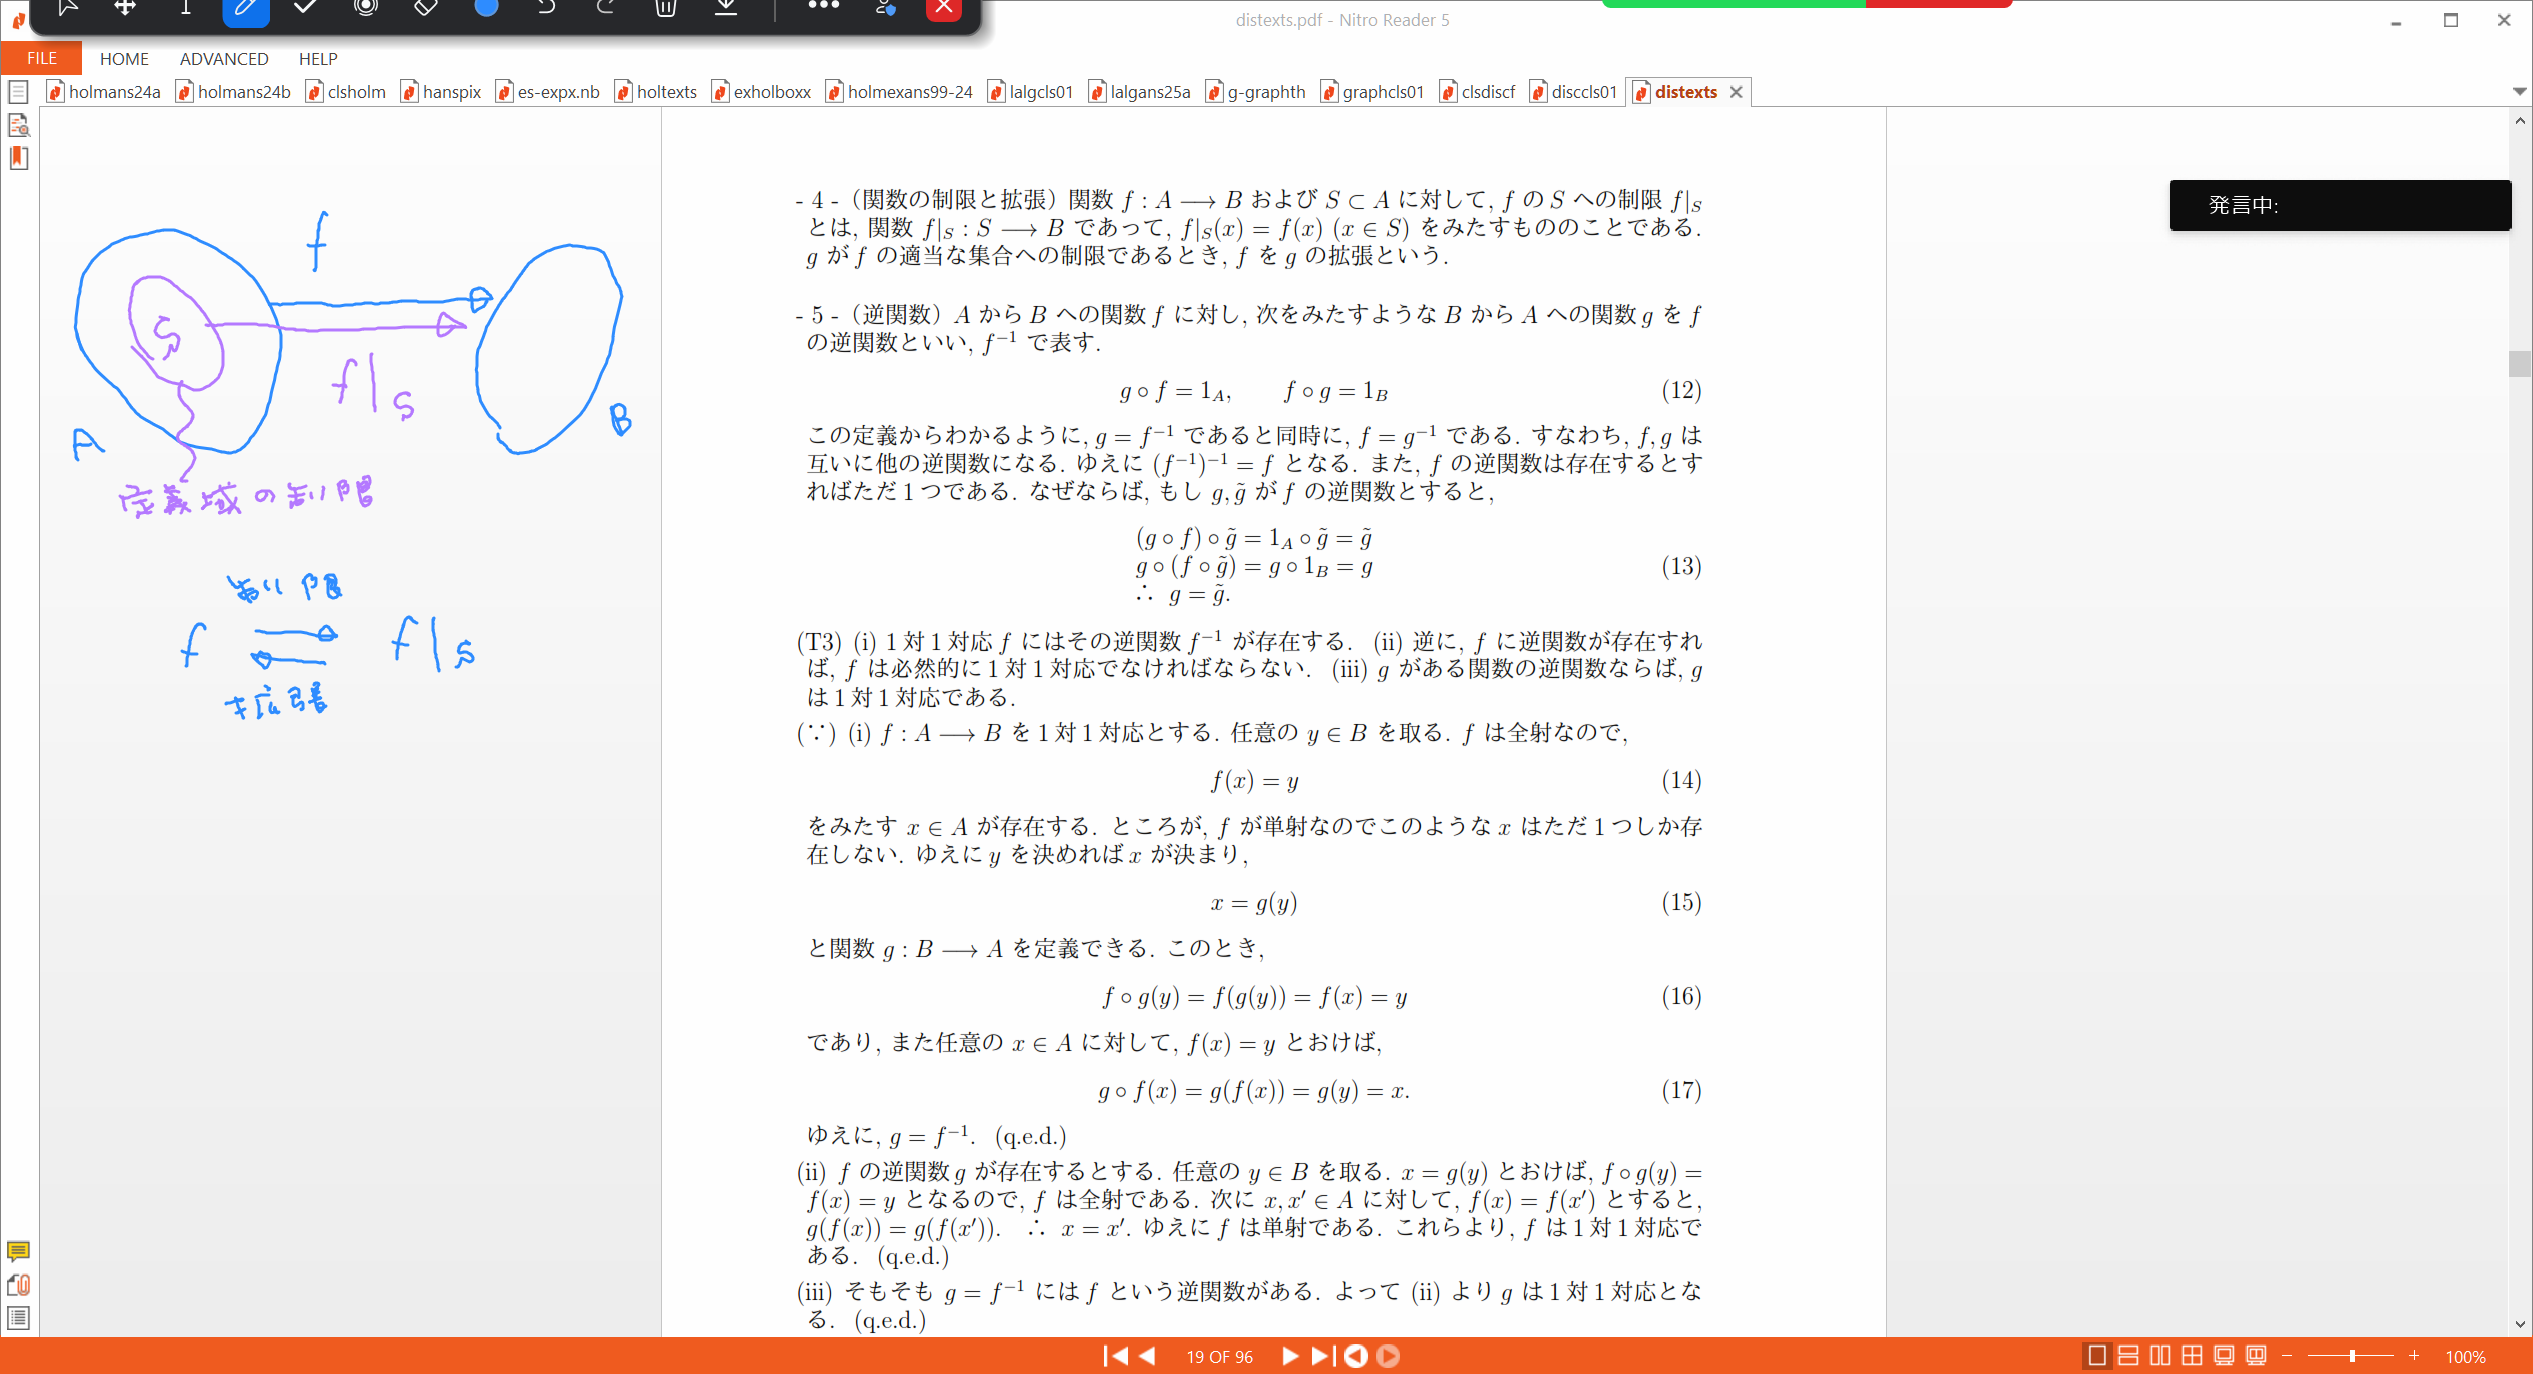Zoom out with the minus button
This screenshot has height=1374, width=2533.
tap(2287, 1356)
